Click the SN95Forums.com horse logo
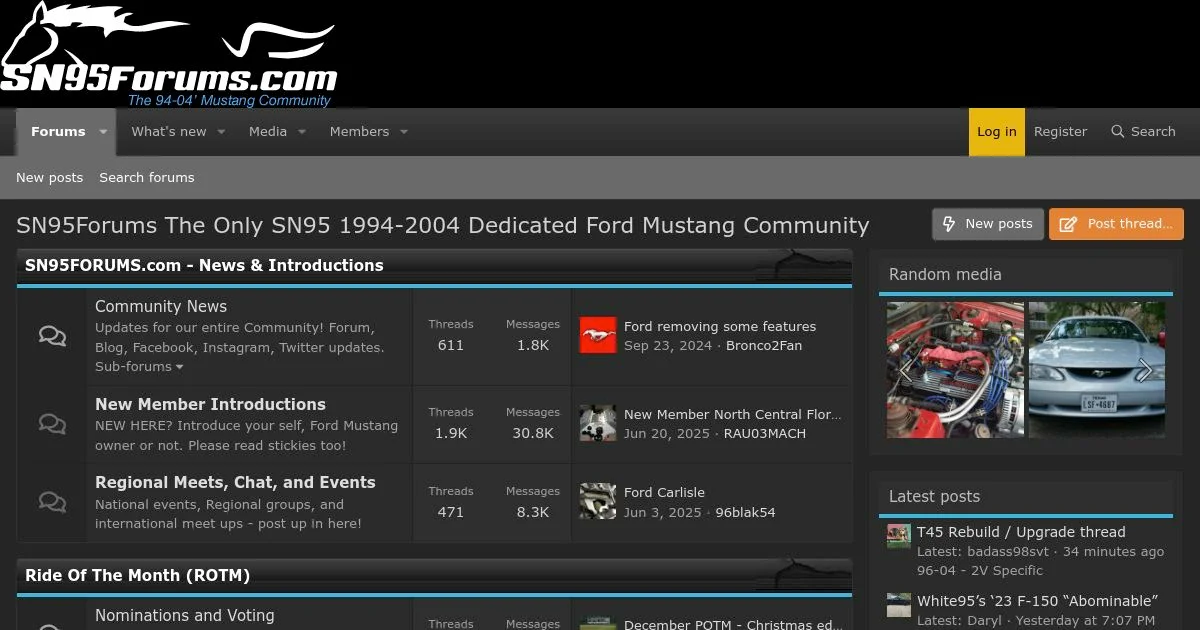This screenshot has height=630, width=1200. click(x=169, y=54)
